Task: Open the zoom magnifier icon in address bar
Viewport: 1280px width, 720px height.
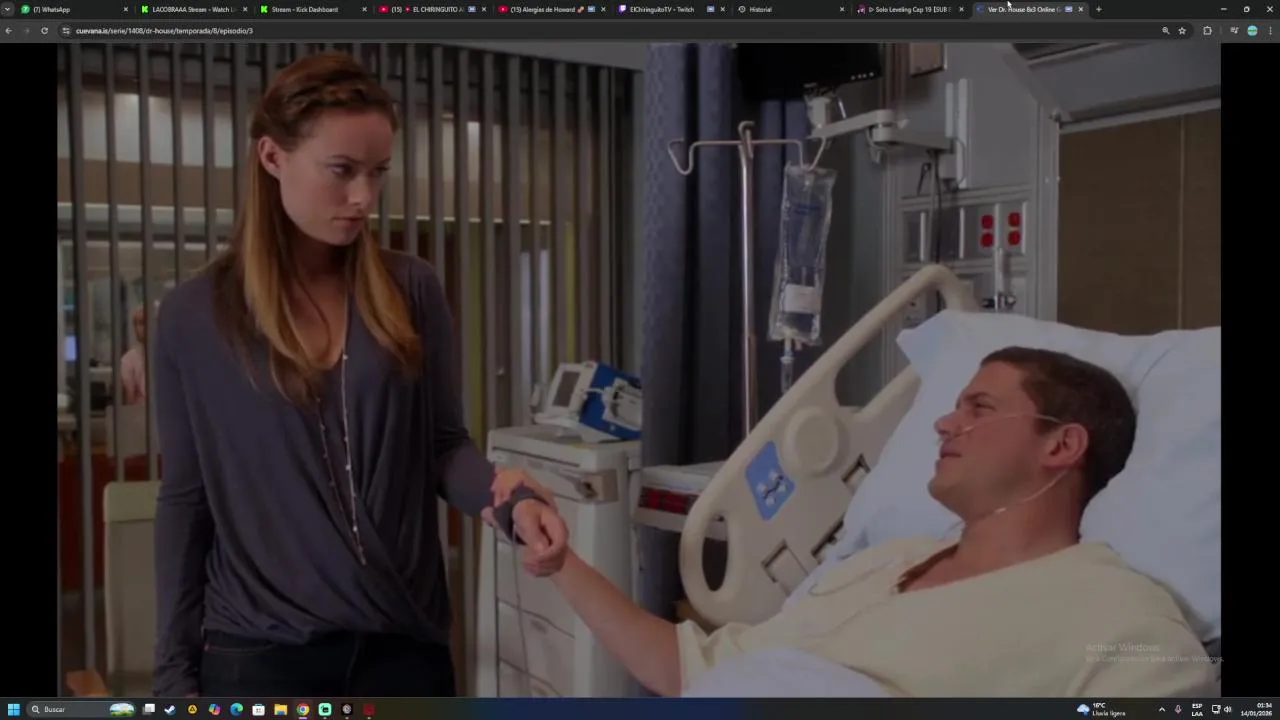Action: coord(1165,31)
